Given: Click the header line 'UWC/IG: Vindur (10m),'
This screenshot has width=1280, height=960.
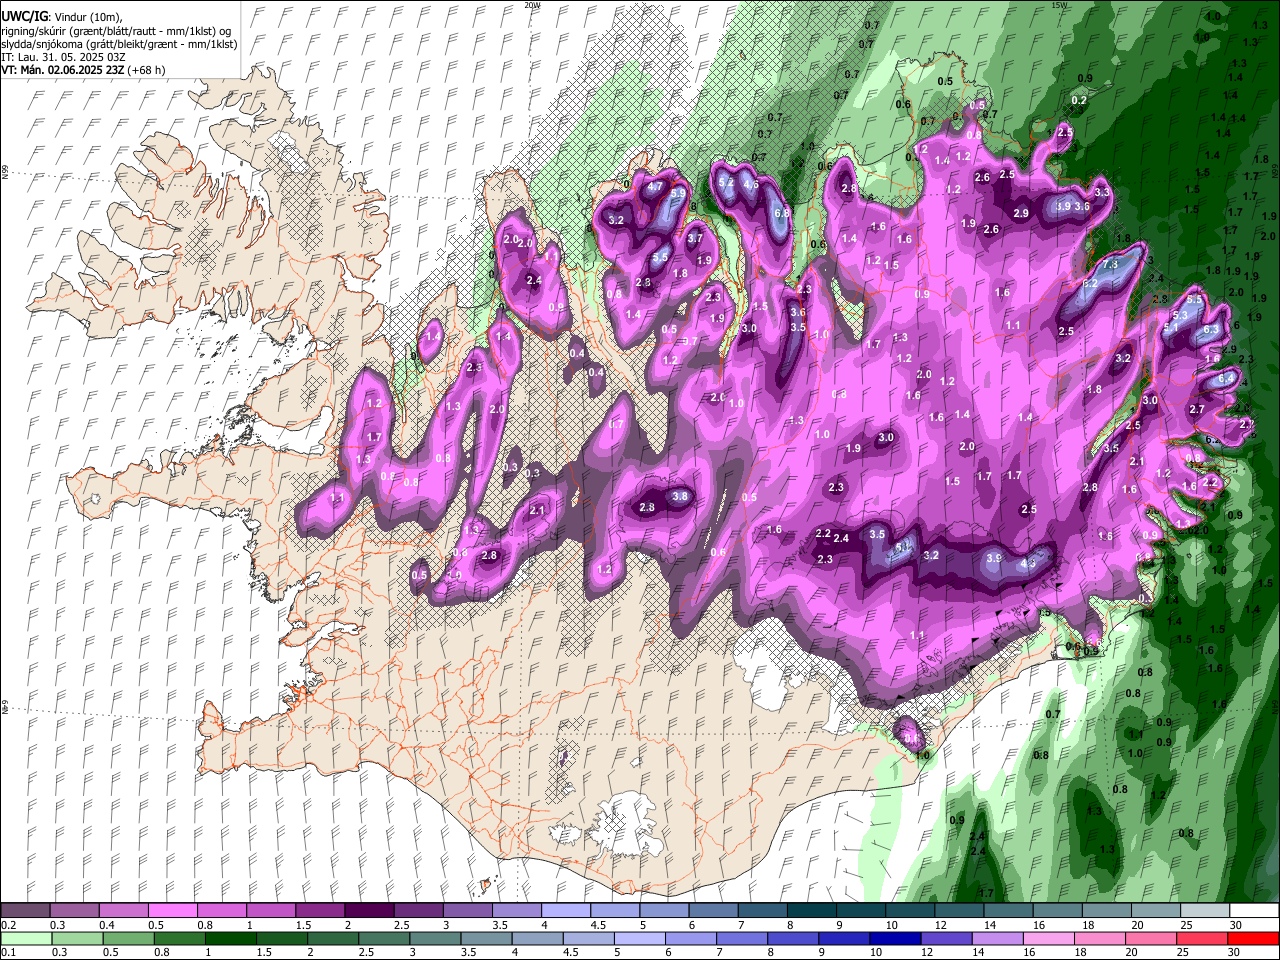Looking at the screenshot, I should click(x=64, y=16).
